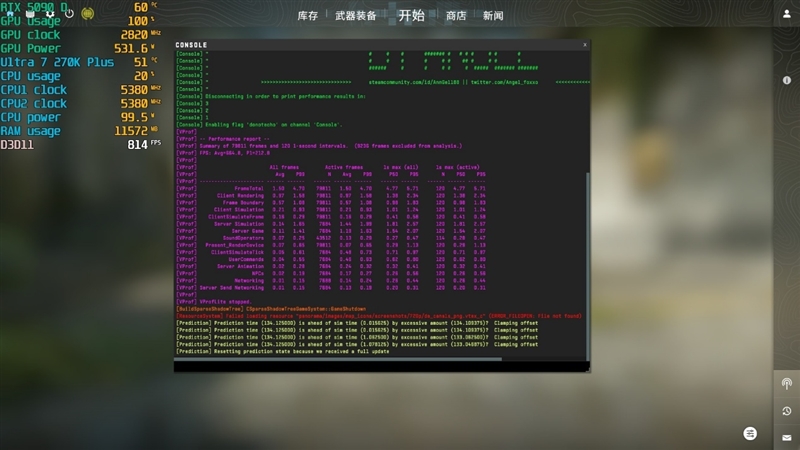Image resolution: width=800 pixels, height=450 pixels.
Task: Click the 'Performance report' console line
Action: click(234, 139)
